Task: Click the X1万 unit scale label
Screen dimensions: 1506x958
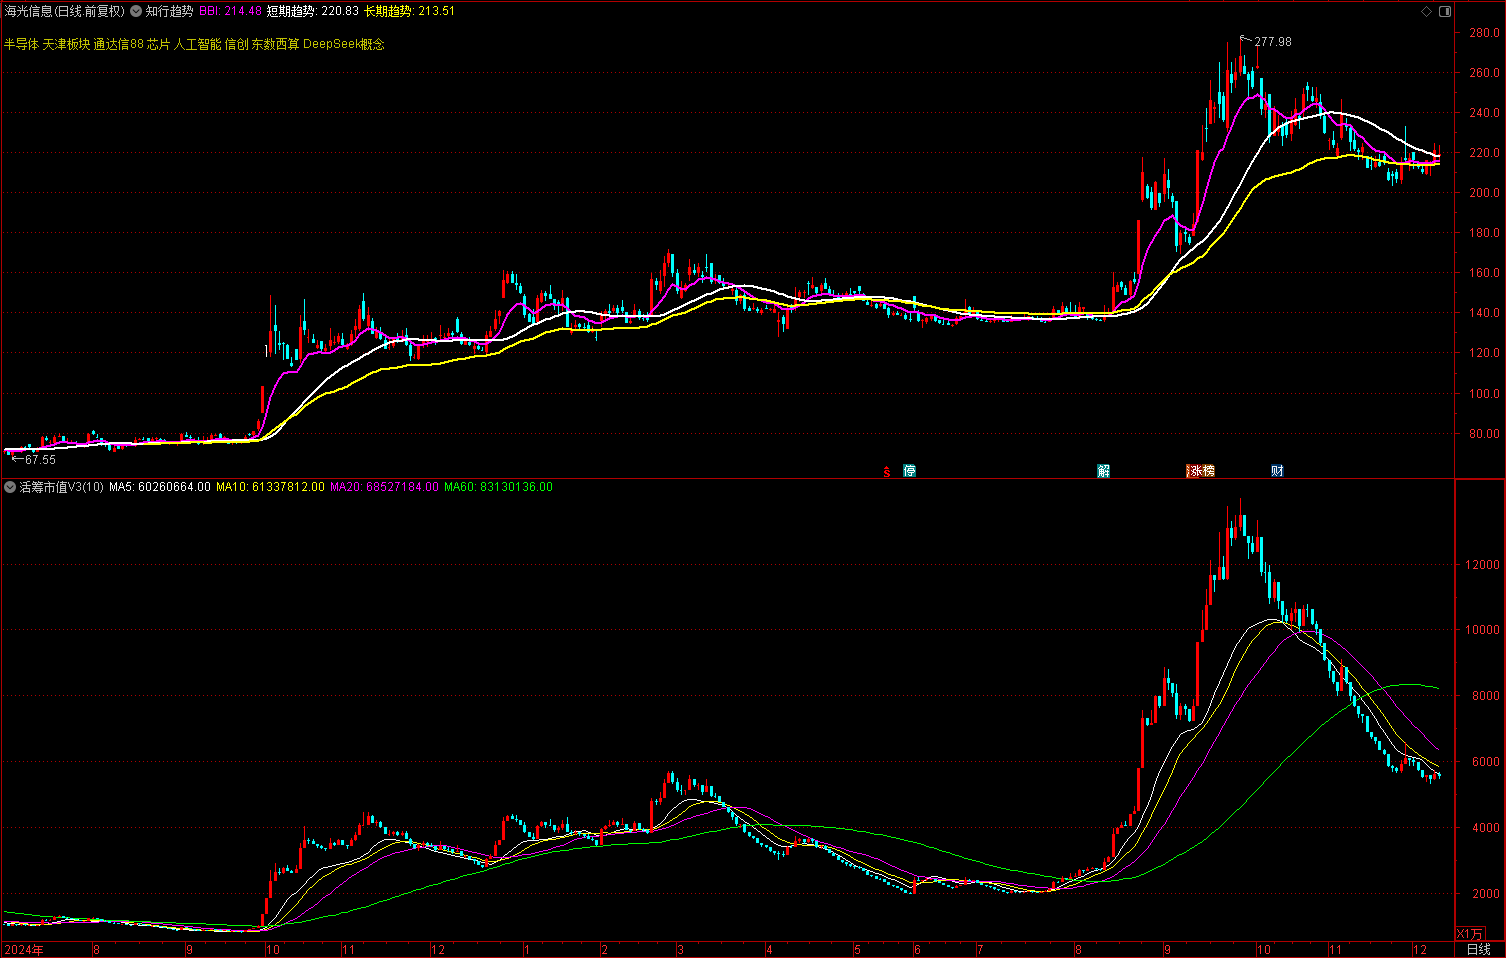Action: pyautogui.click(x=1469, y=934)
